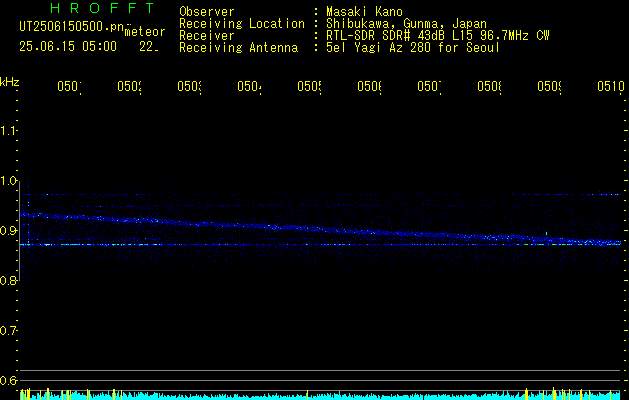Click the 0.6 kHz frequency tick label

(8, 380)
